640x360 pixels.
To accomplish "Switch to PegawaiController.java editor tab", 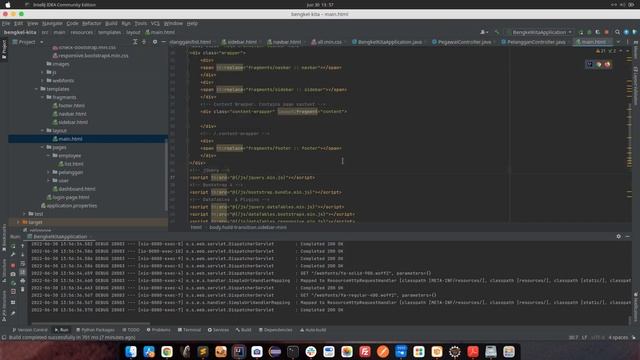I will tap(462, 42).
